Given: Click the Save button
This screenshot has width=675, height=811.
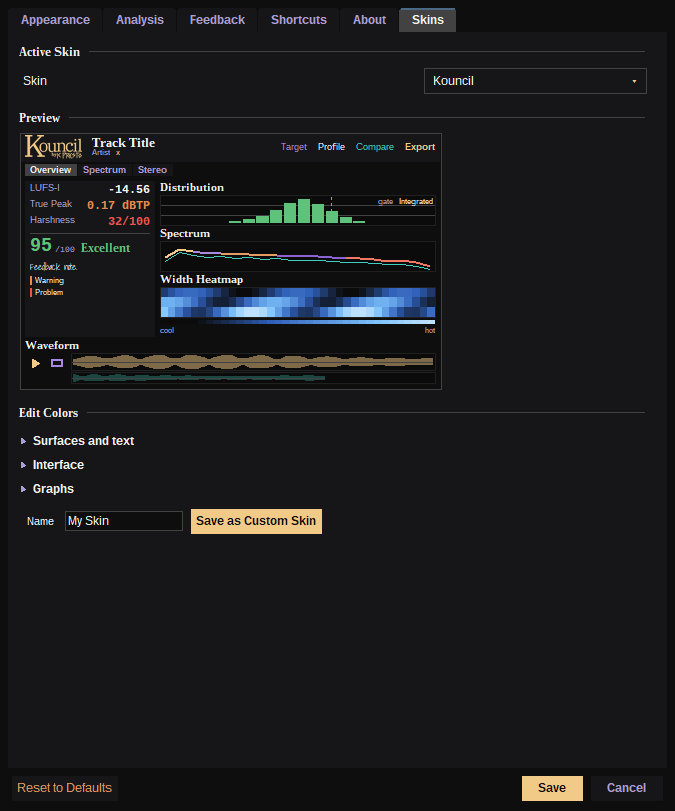Looking at the screenshot, I should point(552,788).
